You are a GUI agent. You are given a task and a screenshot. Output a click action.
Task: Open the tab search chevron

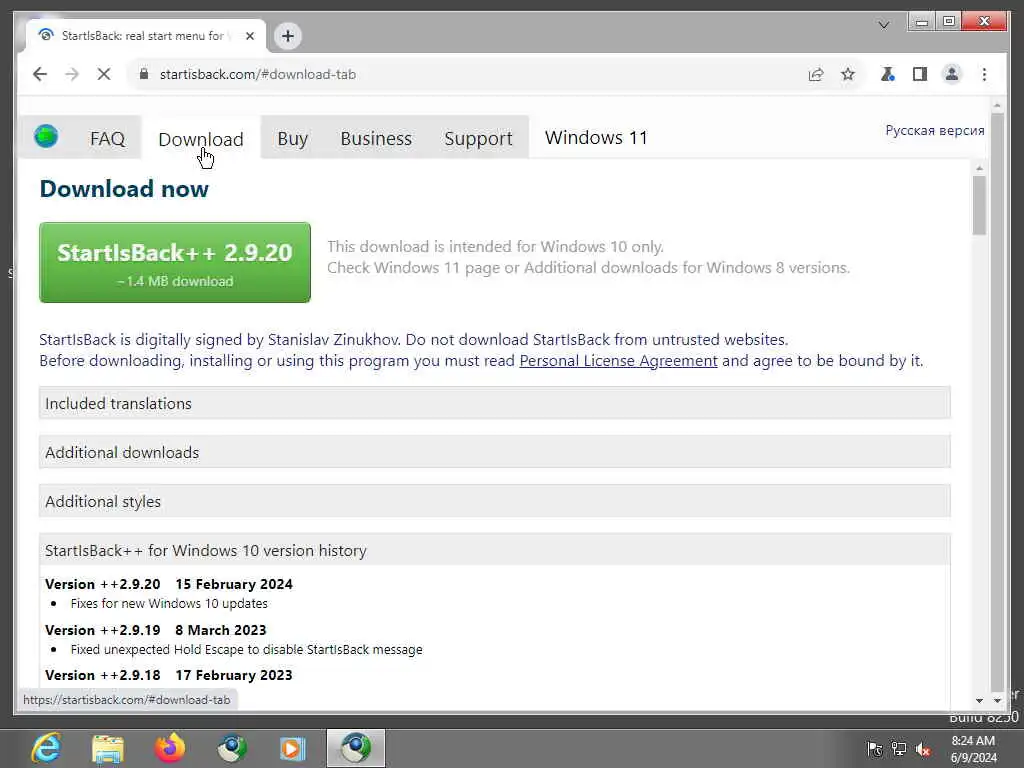point(884,25)
